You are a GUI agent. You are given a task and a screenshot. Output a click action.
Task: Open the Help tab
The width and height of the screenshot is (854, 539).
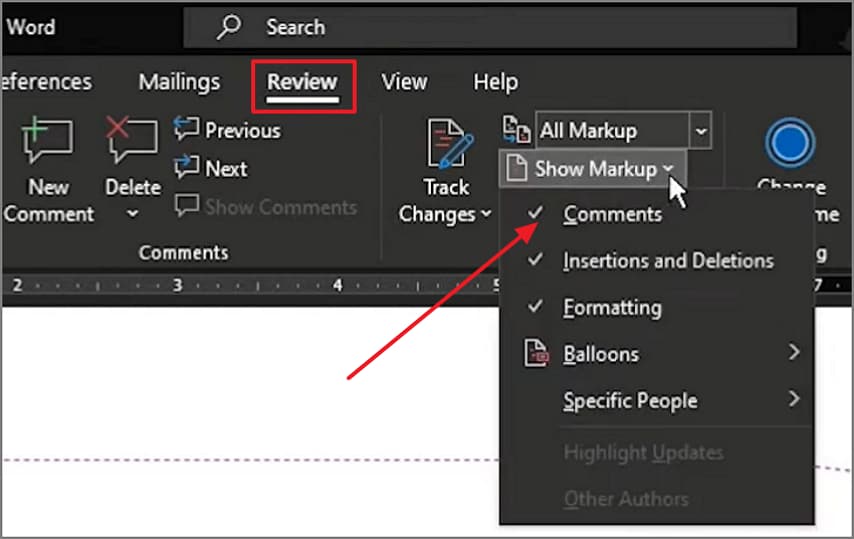click(x=495, y=82)
